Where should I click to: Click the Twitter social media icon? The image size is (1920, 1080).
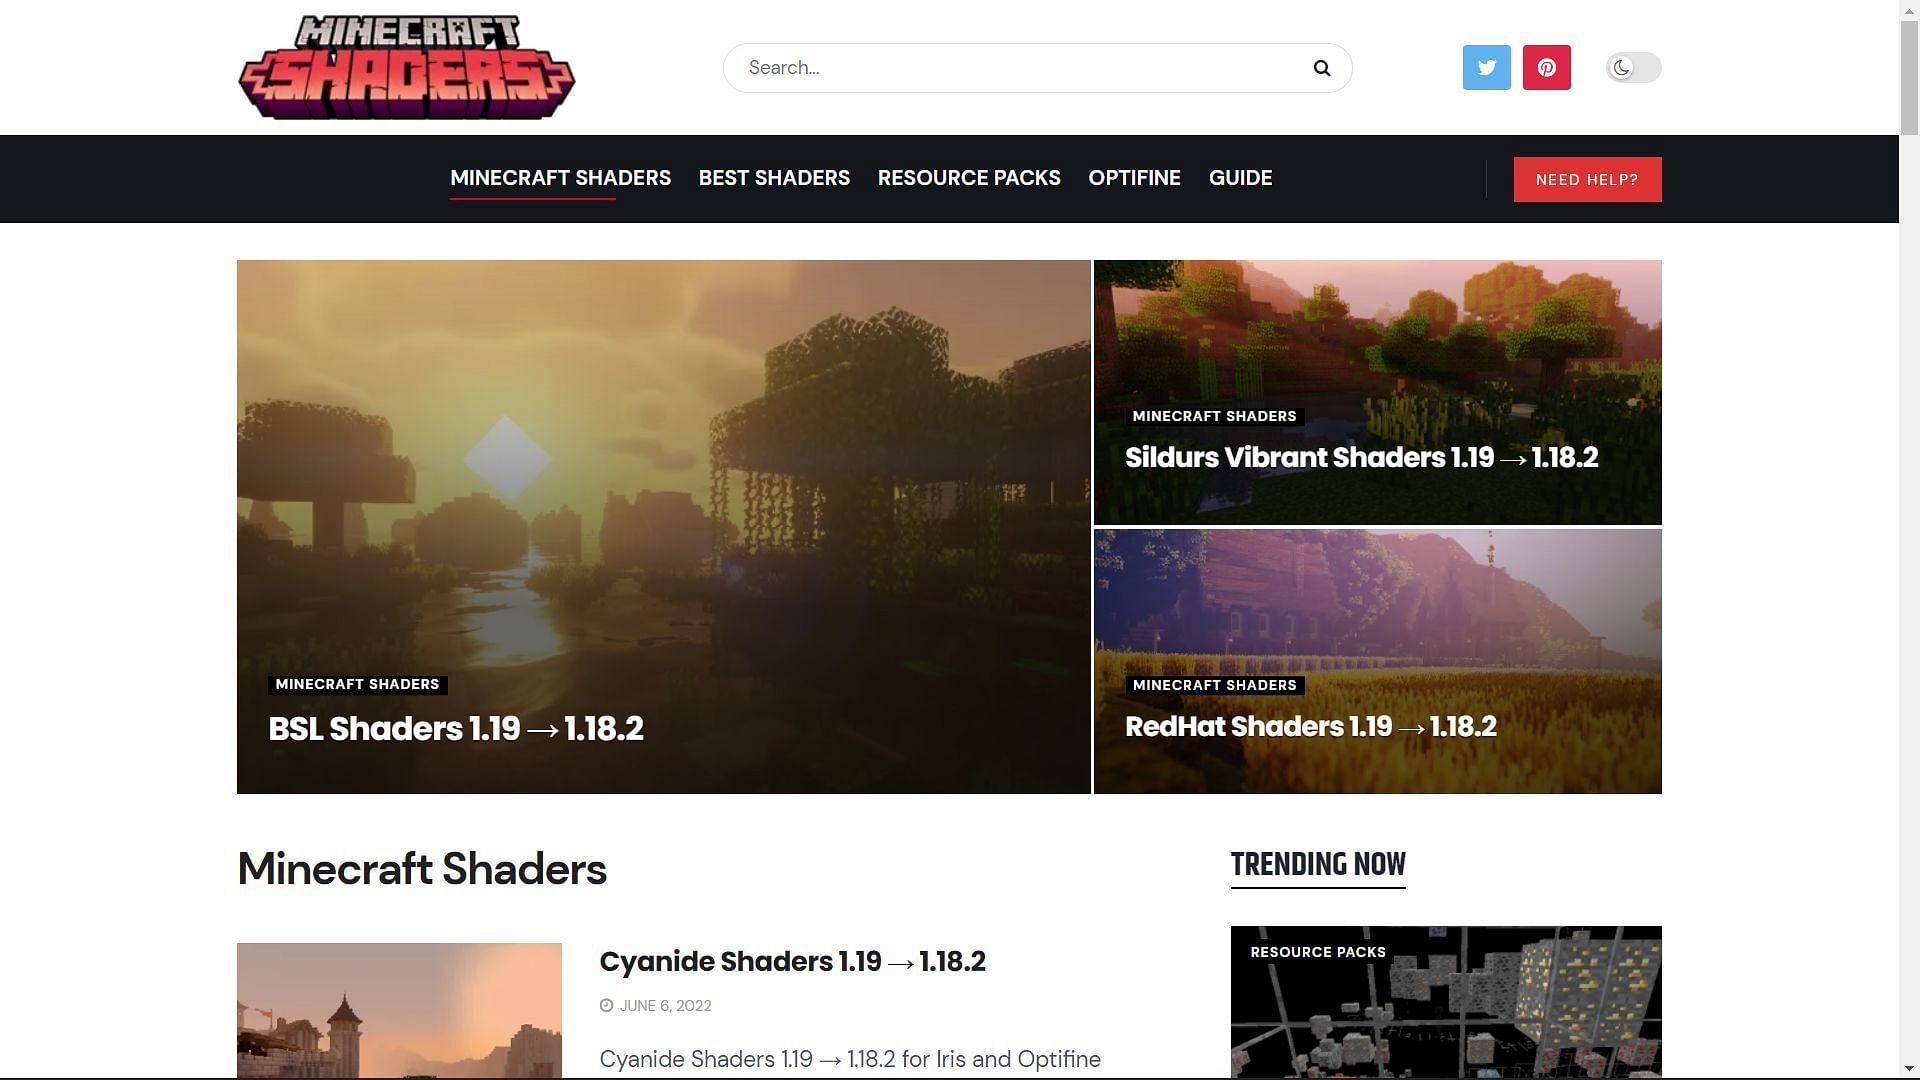(x=1486, y=67)
